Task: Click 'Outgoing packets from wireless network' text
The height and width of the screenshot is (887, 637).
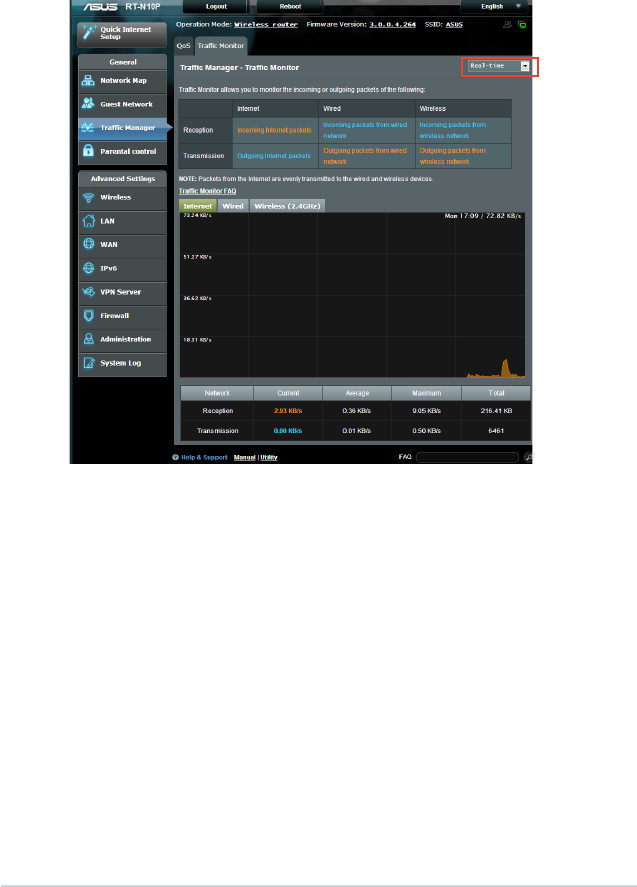Action: (x=453, y=156)
